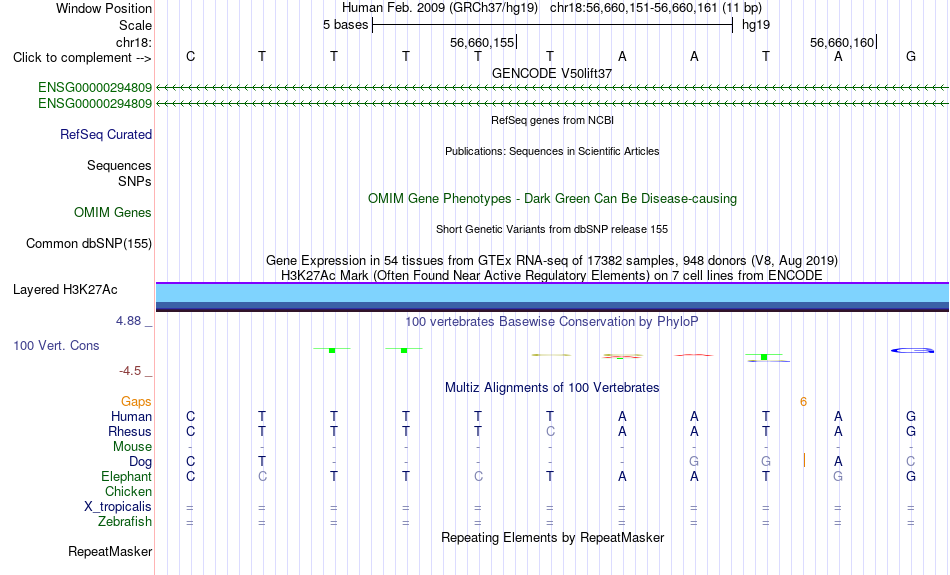
Task: Select the Dog species label
Action: [140, 462]
